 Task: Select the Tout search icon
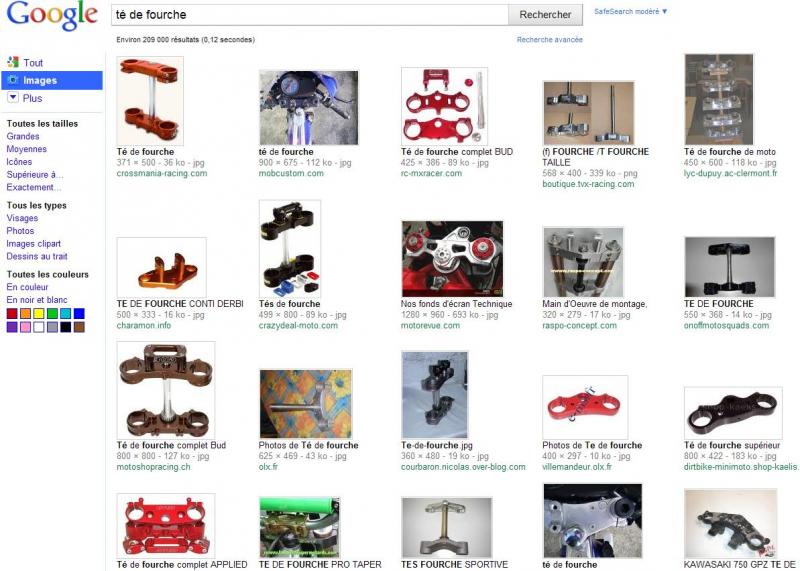13,62
